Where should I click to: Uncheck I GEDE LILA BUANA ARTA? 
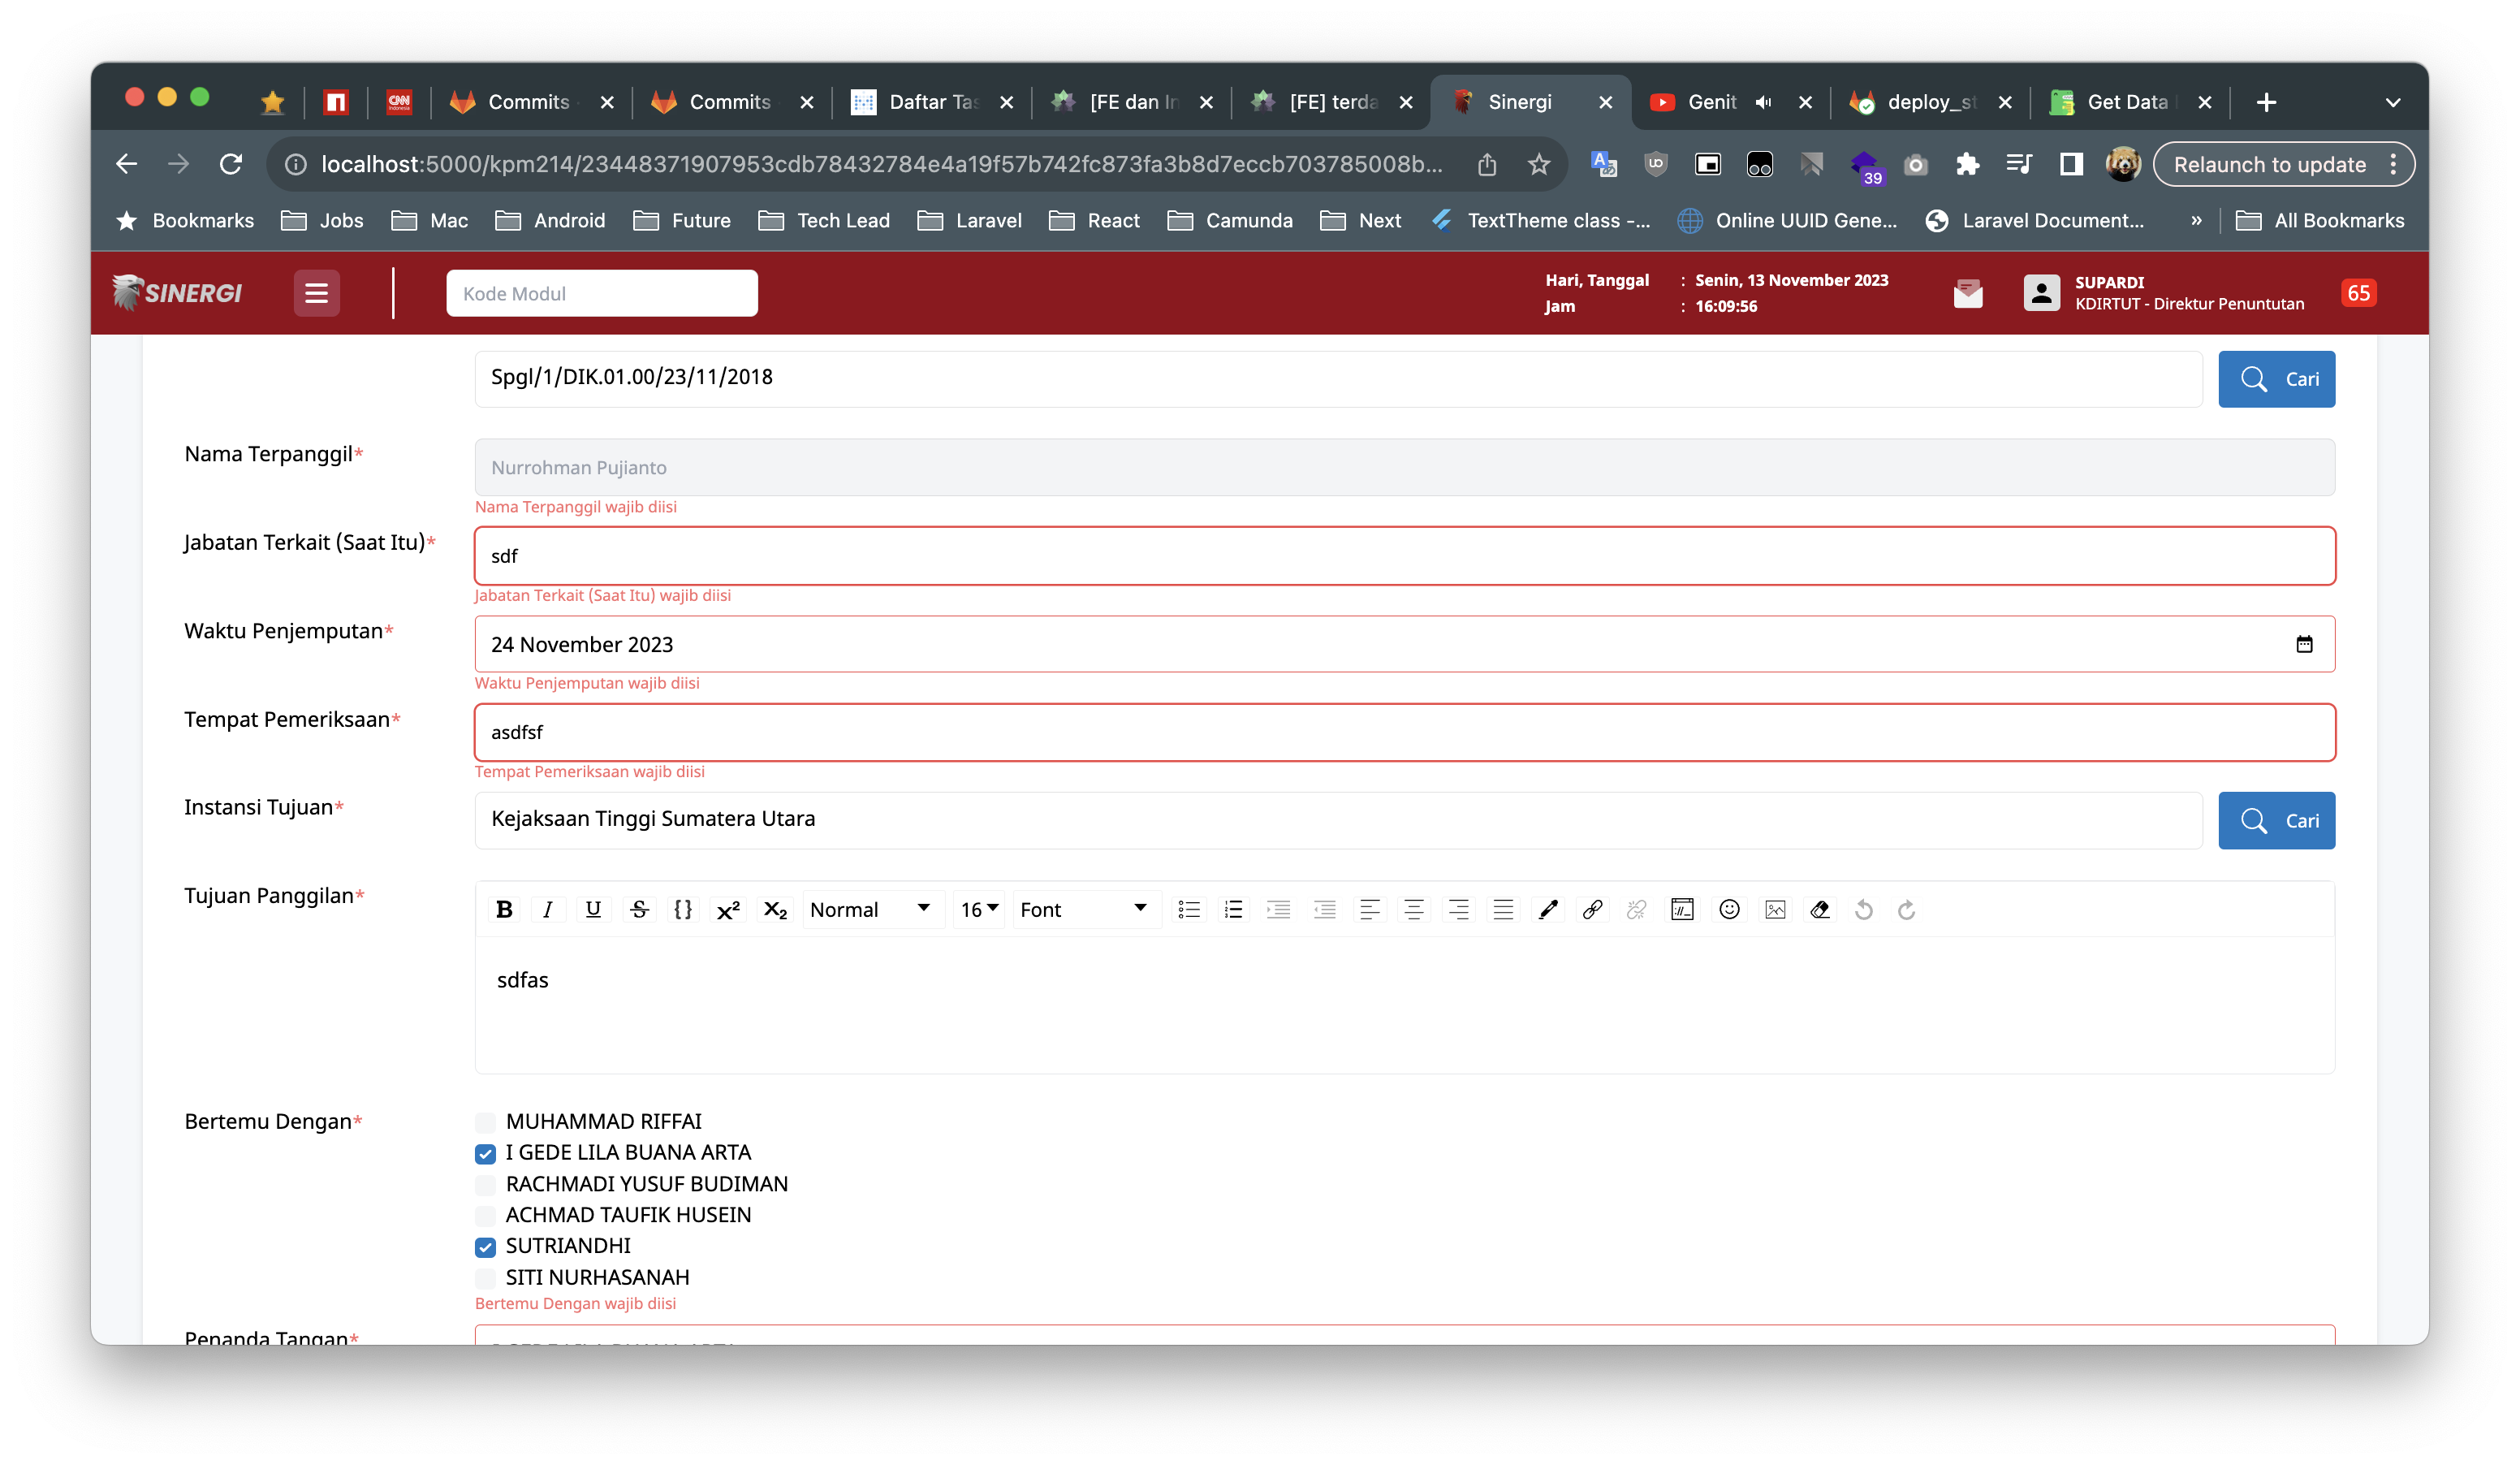485,1153
